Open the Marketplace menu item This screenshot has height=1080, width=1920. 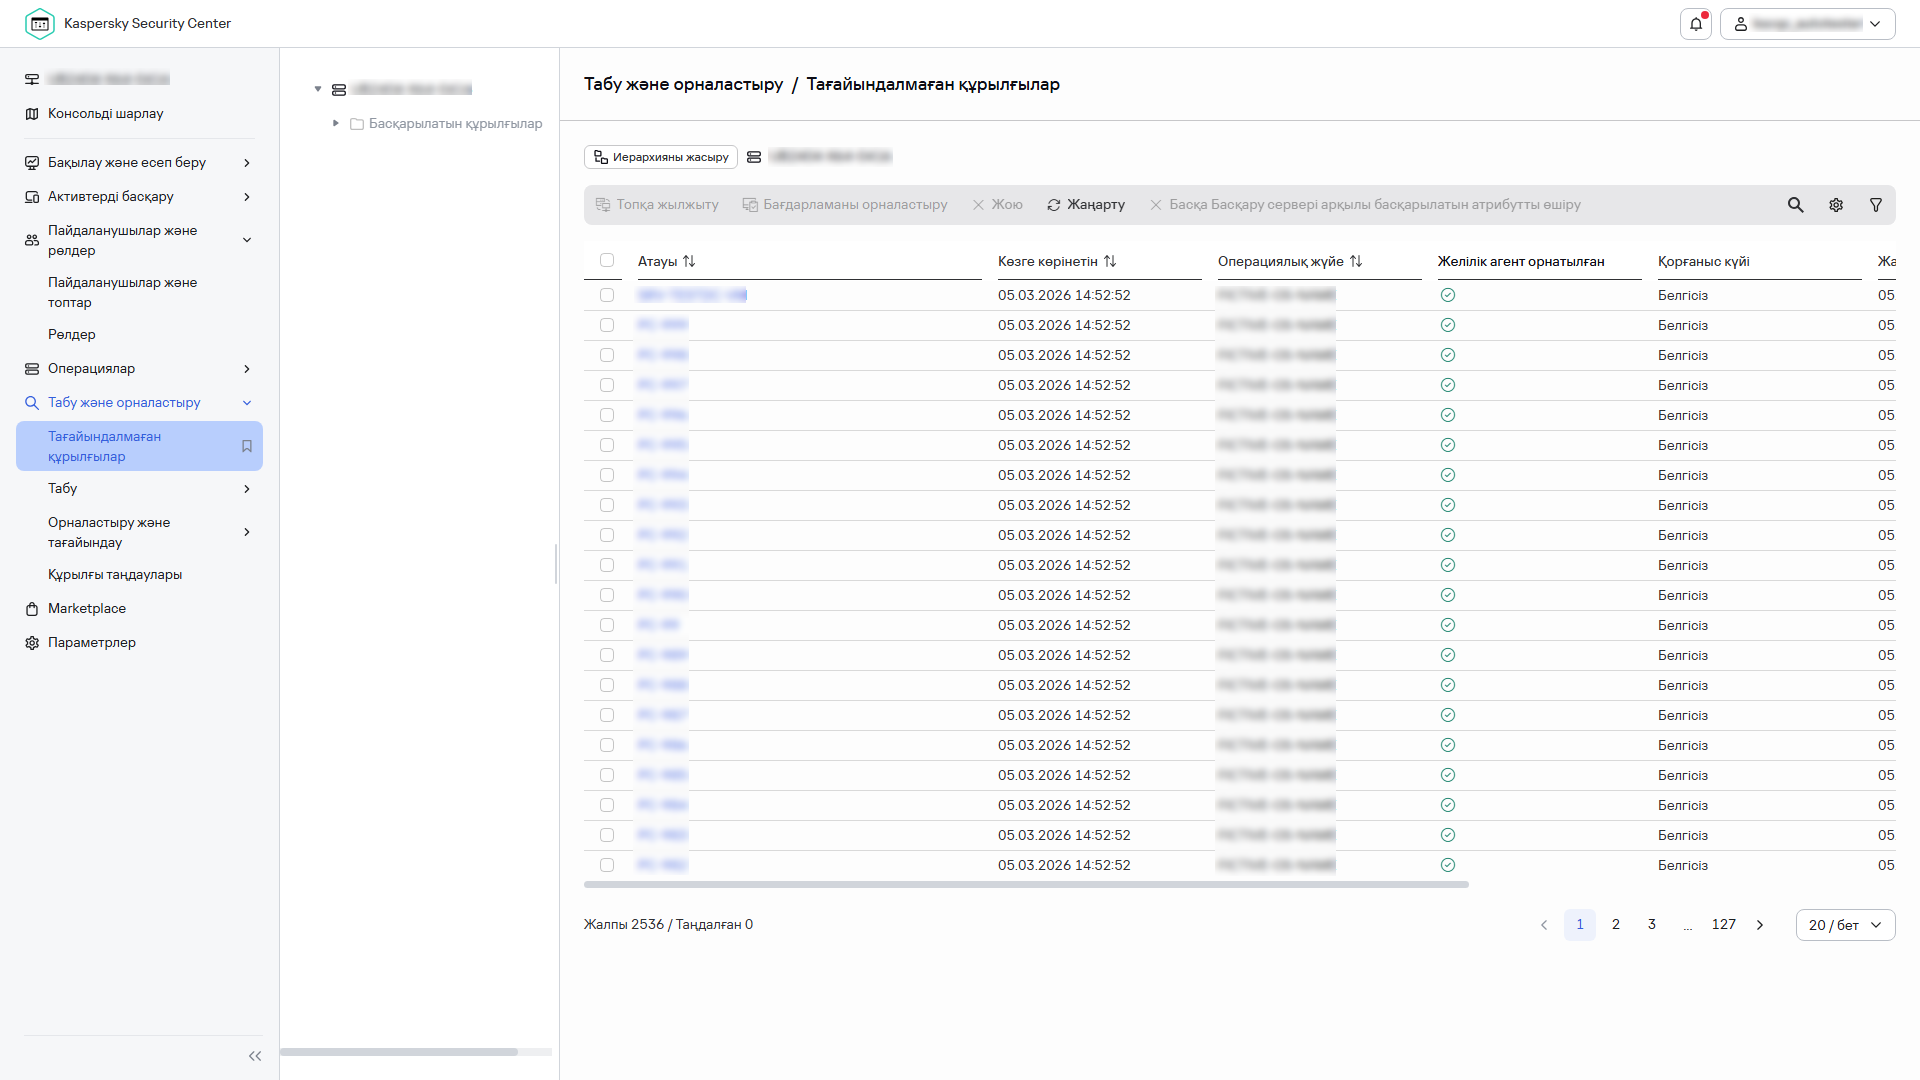coord(87,609)
